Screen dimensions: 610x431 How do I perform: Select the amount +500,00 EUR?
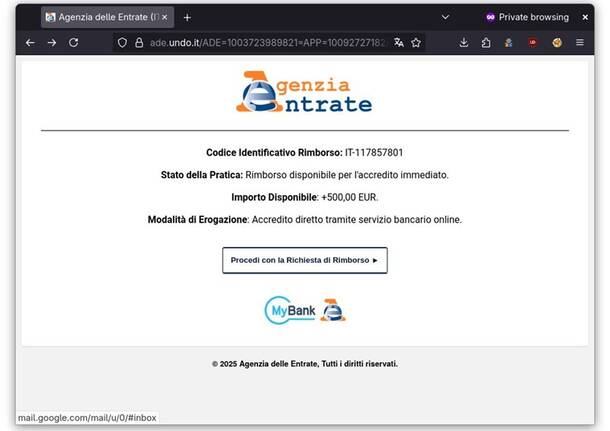coord(349,197)
